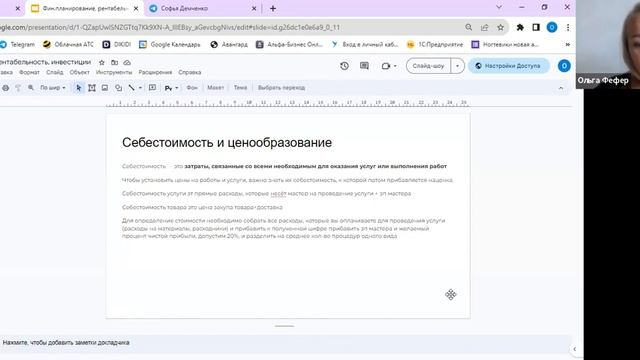The height and width of the screenshot is (360, 640).
Task: Open the Справка menu
Action: coord(189,72)
